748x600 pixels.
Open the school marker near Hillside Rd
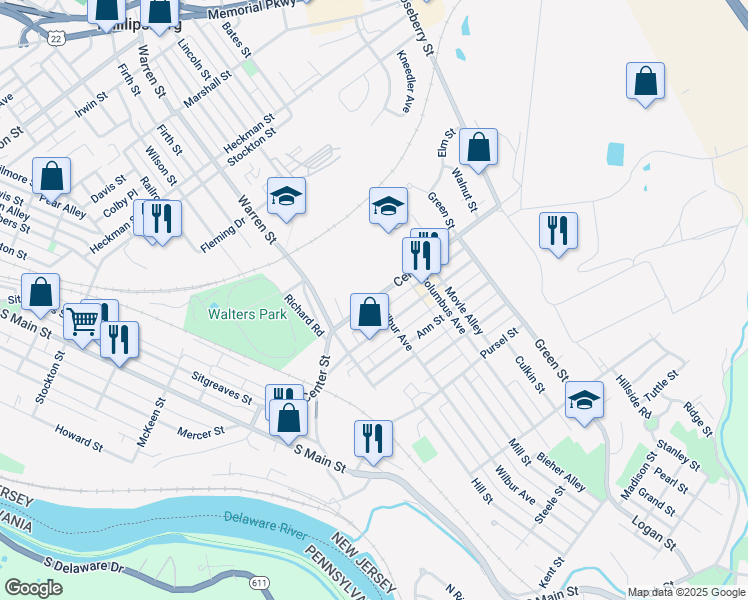pos(584,399)
